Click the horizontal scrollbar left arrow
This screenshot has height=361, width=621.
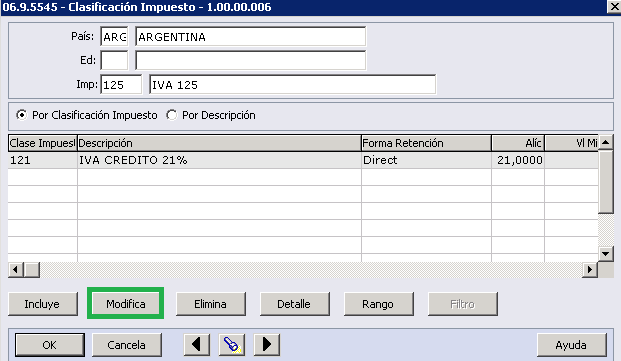[16, 270]
